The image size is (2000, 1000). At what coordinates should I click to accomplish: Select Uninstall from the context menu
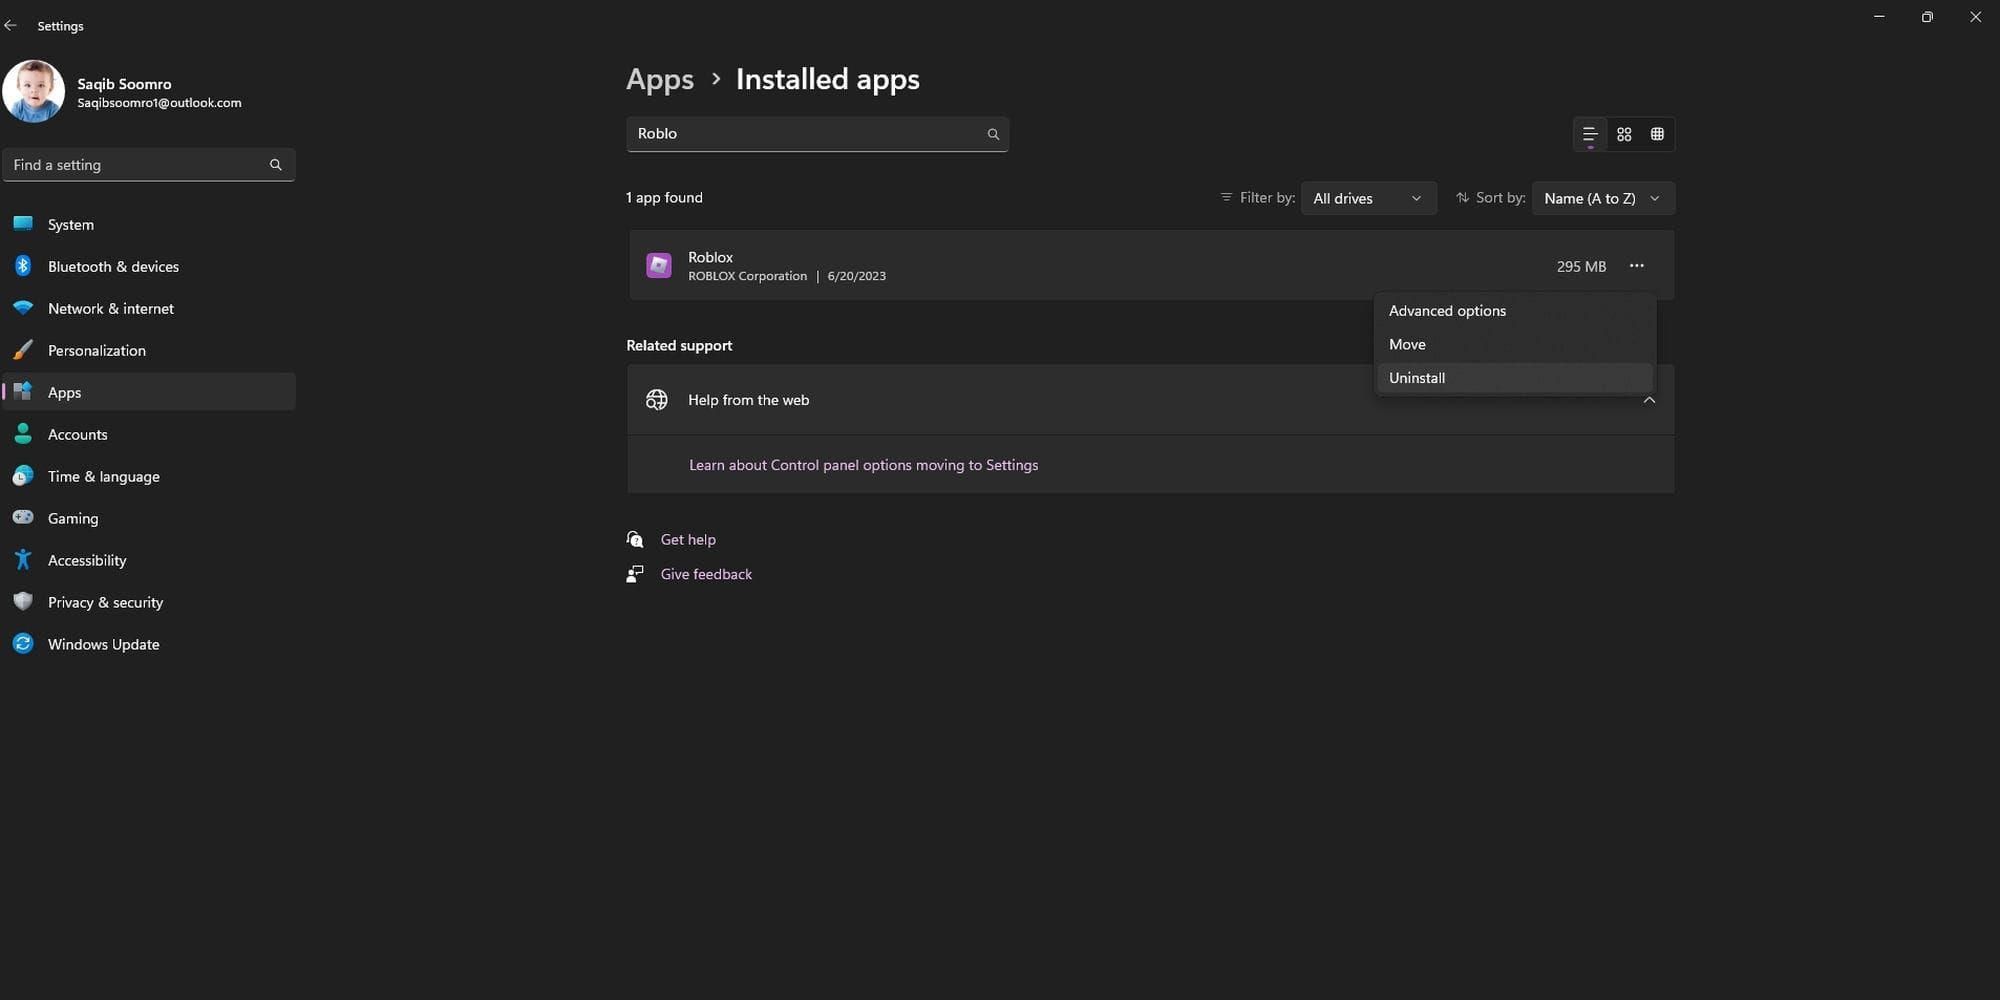pos(1417,378)
